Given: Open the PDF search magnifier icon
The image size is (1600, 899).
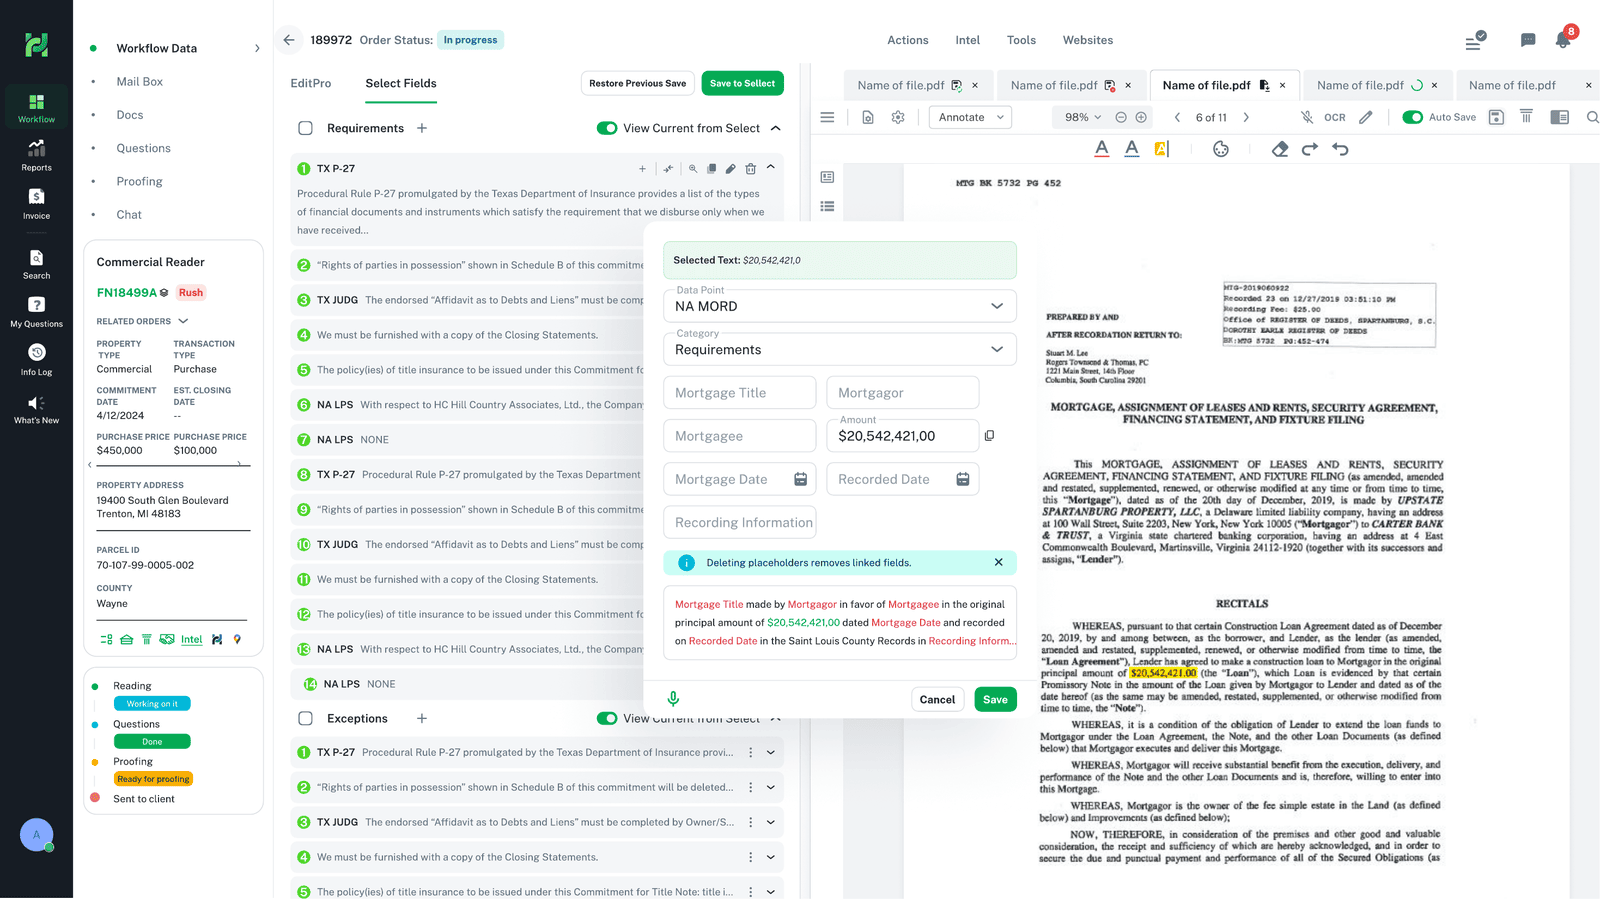Looking at the screenshot, I should [1592, 117].
